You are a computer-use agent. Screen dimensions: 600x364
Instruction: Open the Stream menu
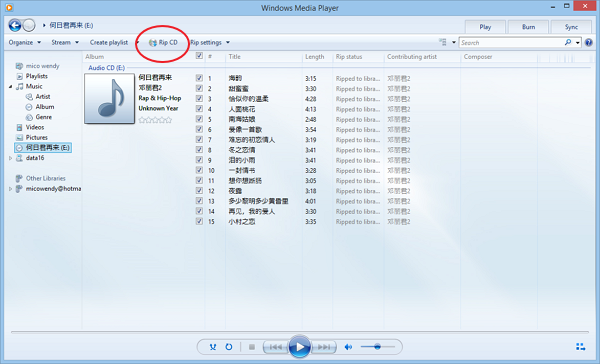pyautogui.click(x=65, y=42)
